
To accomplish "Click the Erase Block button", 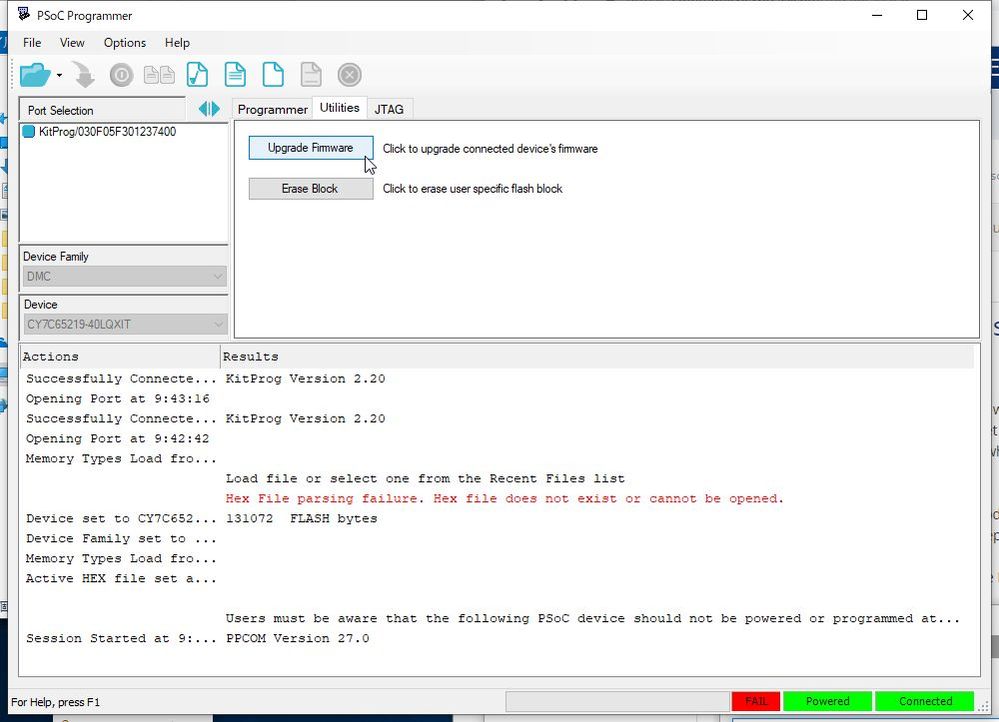I will (310, 188).
